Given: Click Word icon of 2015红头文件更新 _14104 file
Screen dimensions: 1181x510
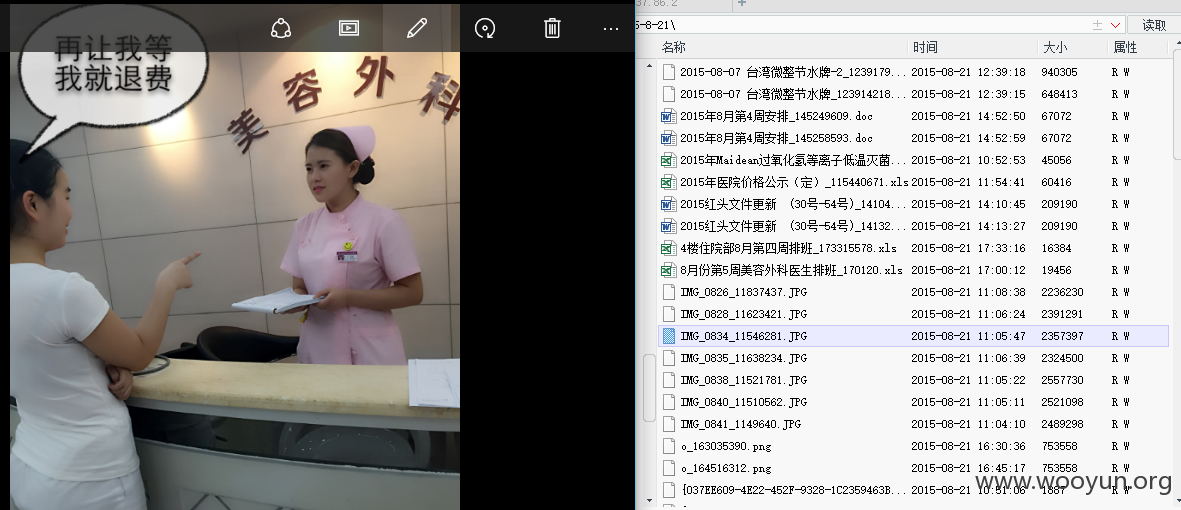Looking at the screenshot, I should (668, 204).
